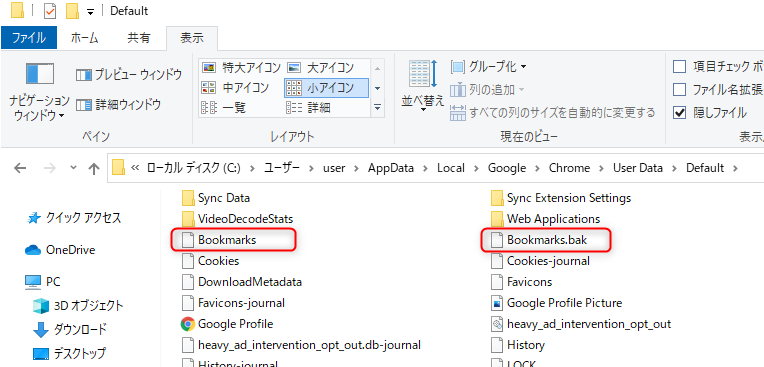The height and width of the screenshot is (367, 764).
Task: Open Quick Access Toolbar customize dropdown
Action: [90, 11]
